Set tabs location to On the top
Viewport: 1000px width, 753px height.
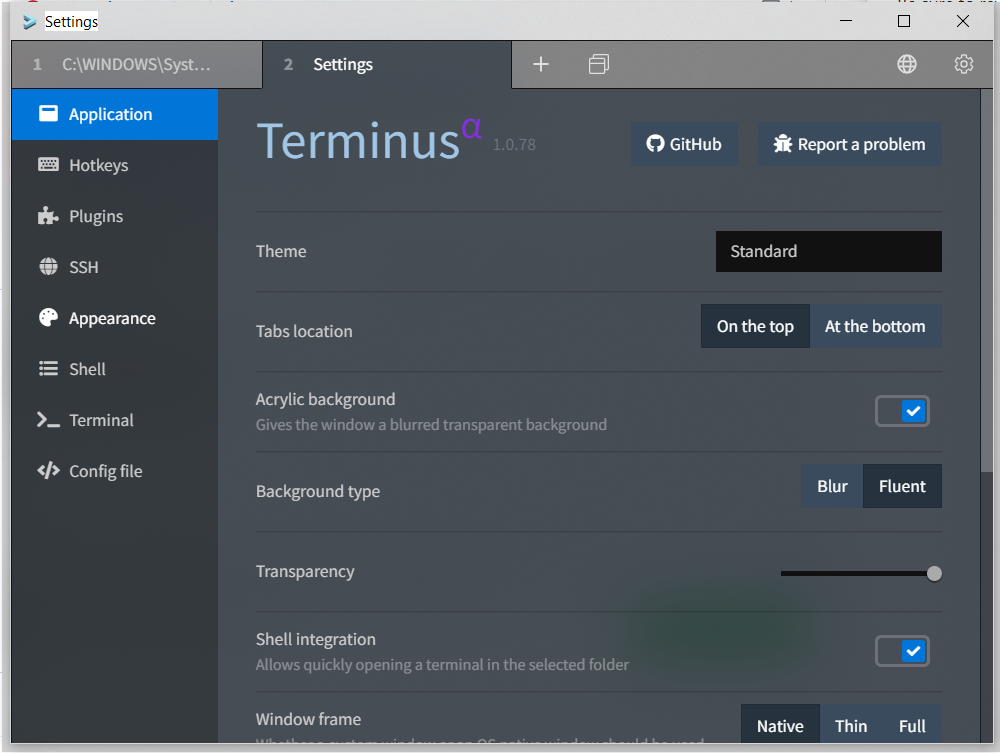[755, 326]
